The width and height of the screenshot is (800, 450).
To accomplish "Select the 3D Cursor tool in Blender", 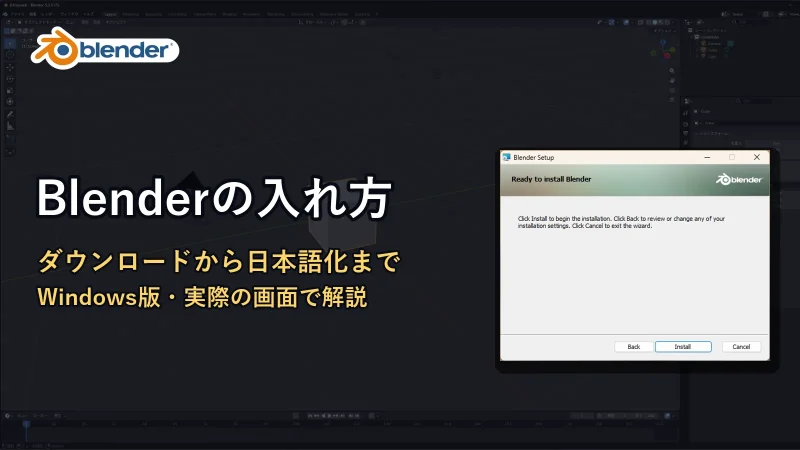I will (10, 55).
